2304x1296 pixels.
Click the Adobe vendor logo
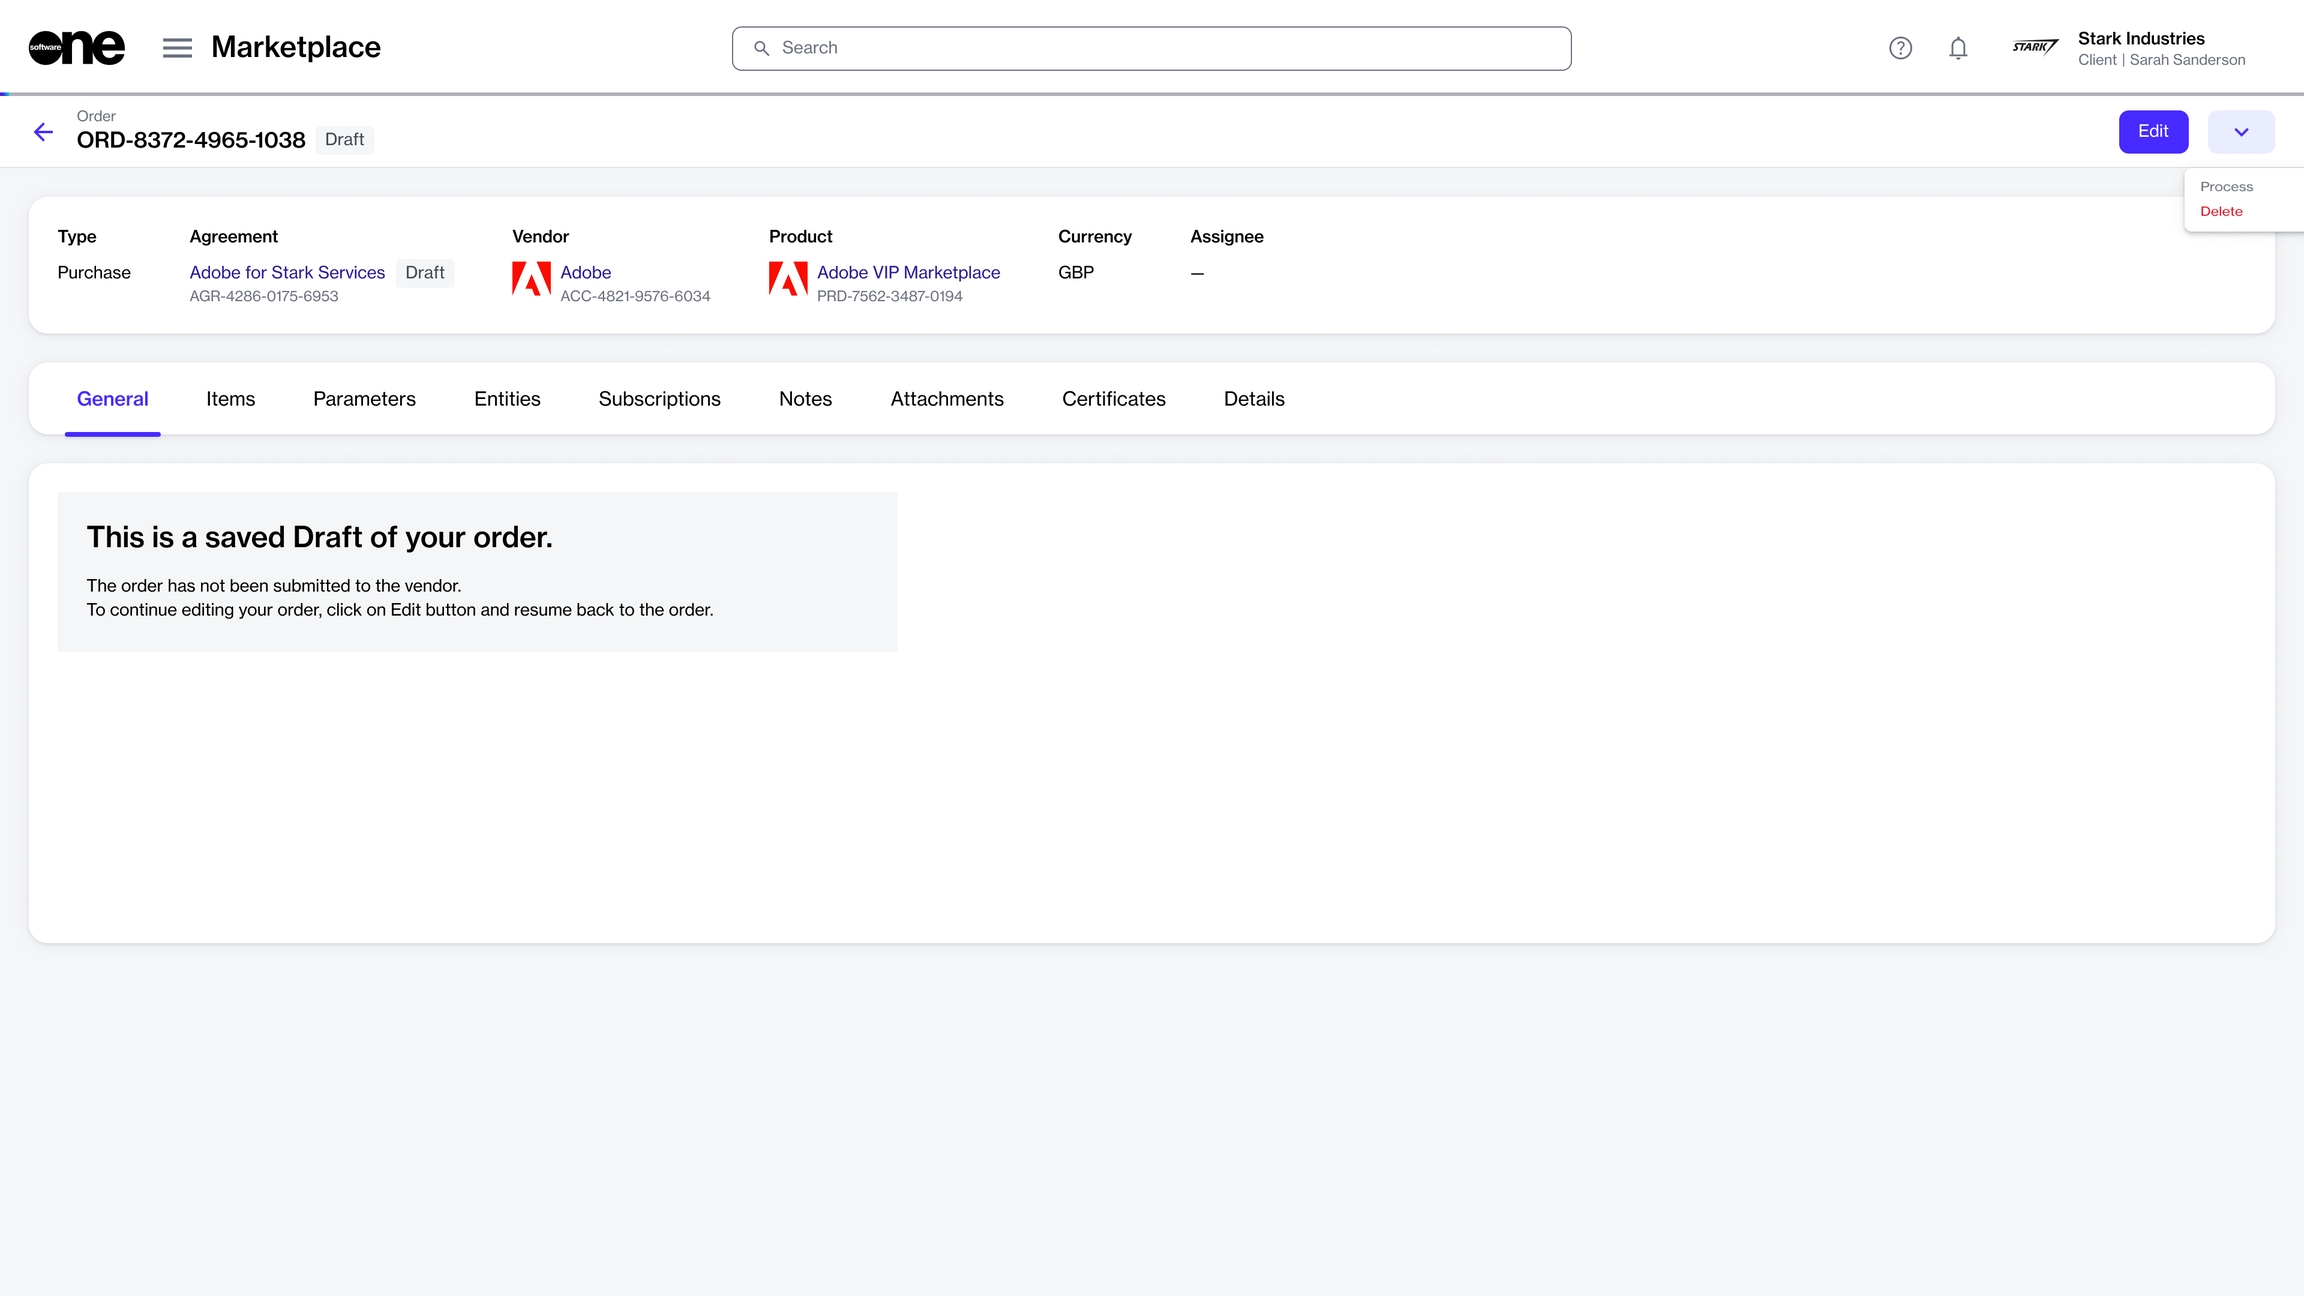point(531,279)
